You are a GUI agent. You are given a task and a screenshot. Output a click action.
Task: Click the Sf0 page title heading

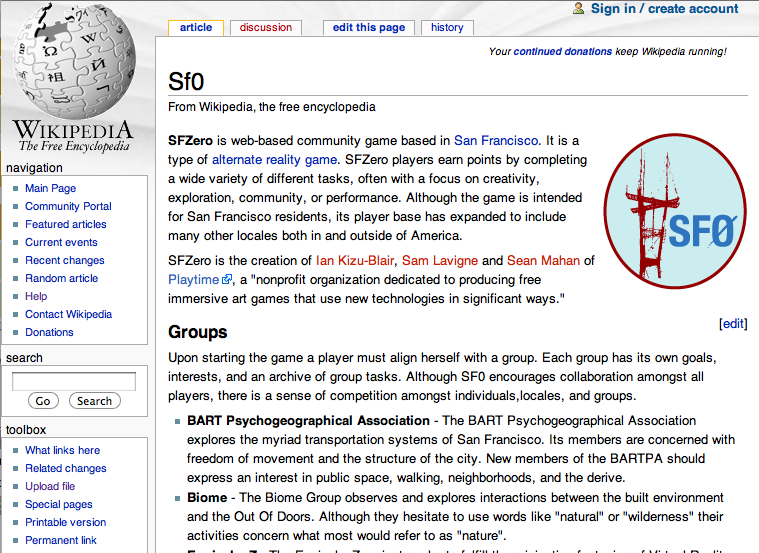tap(186, 81)
